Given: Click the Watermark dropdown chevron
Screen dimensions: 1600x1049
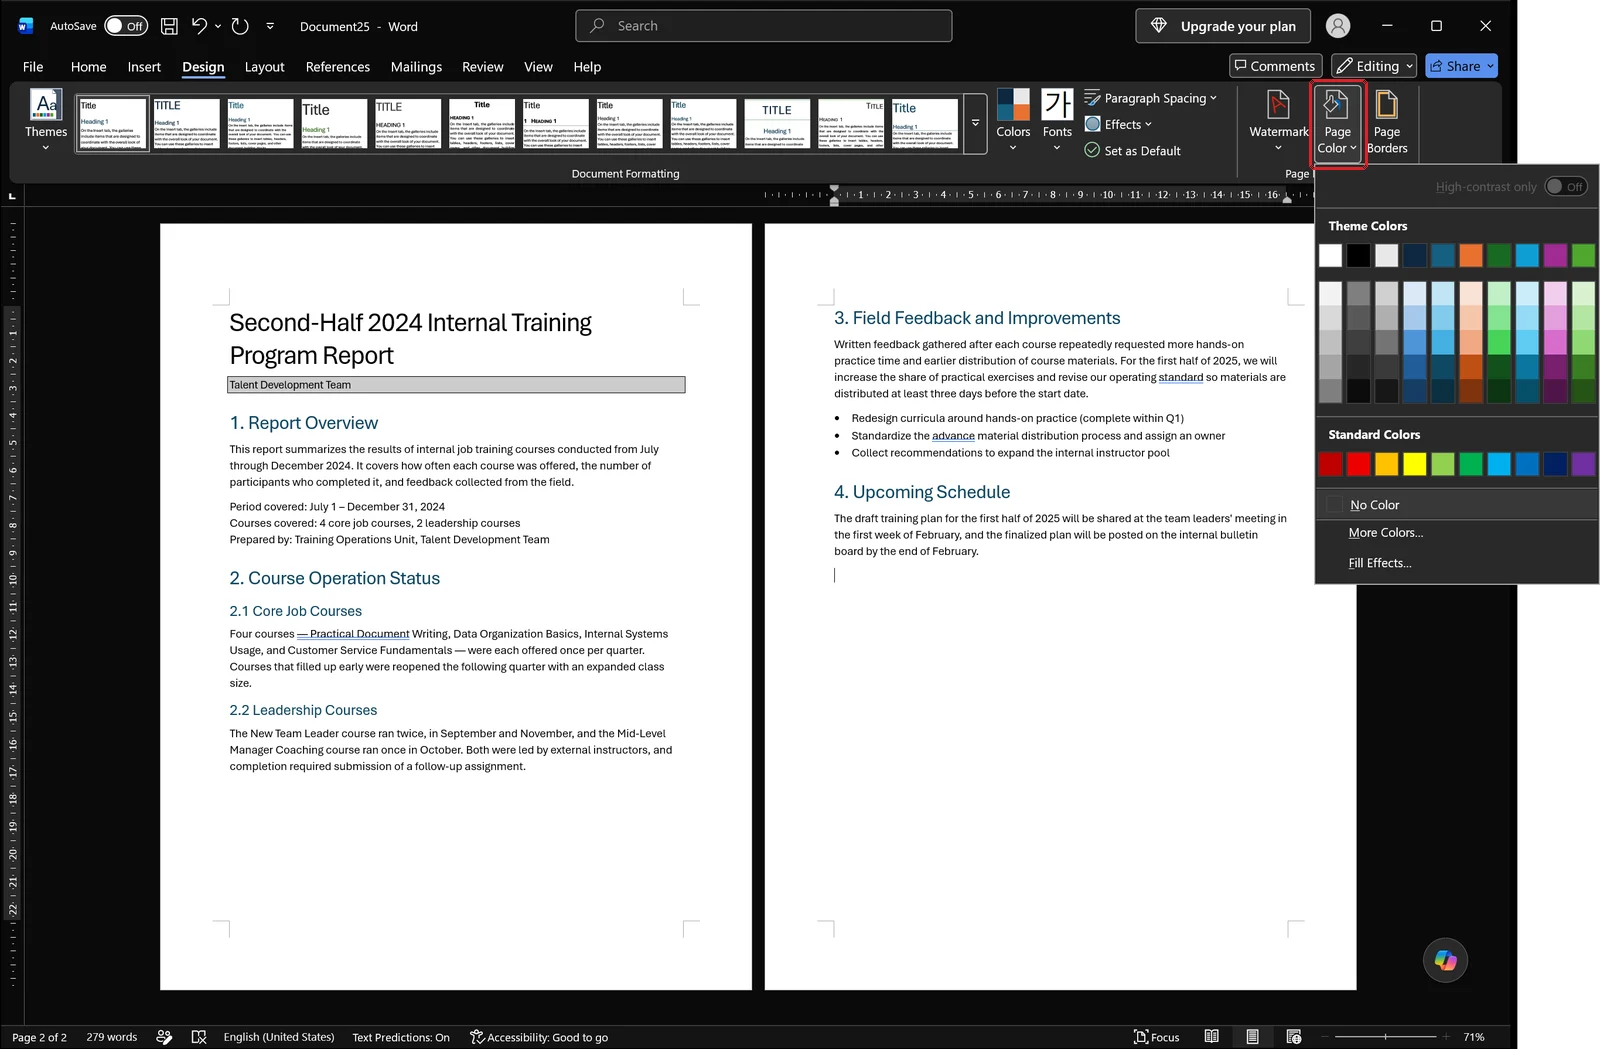Looking at the screenshot, I should [1278, 148].
